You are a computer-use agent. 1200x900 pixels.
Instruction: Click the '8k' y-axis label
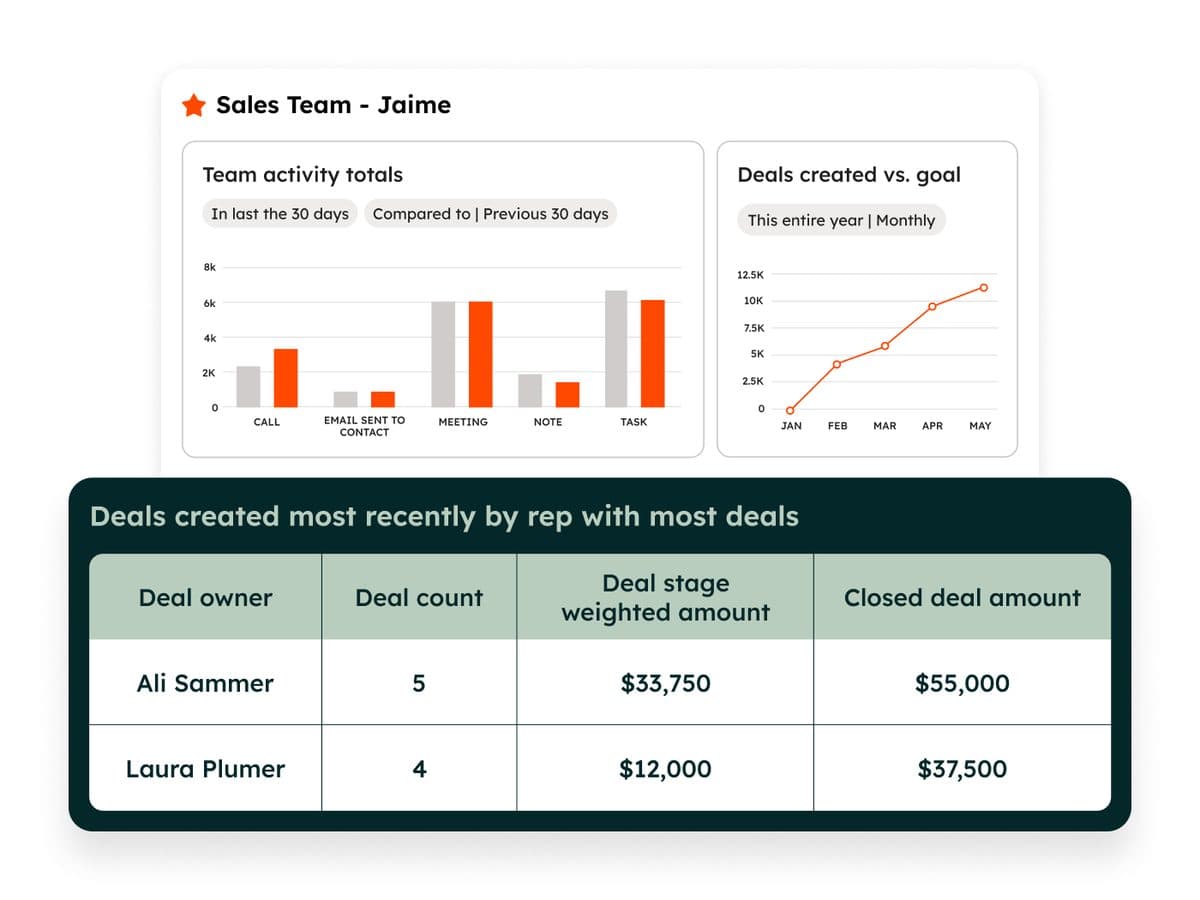[x=209, y=267]
